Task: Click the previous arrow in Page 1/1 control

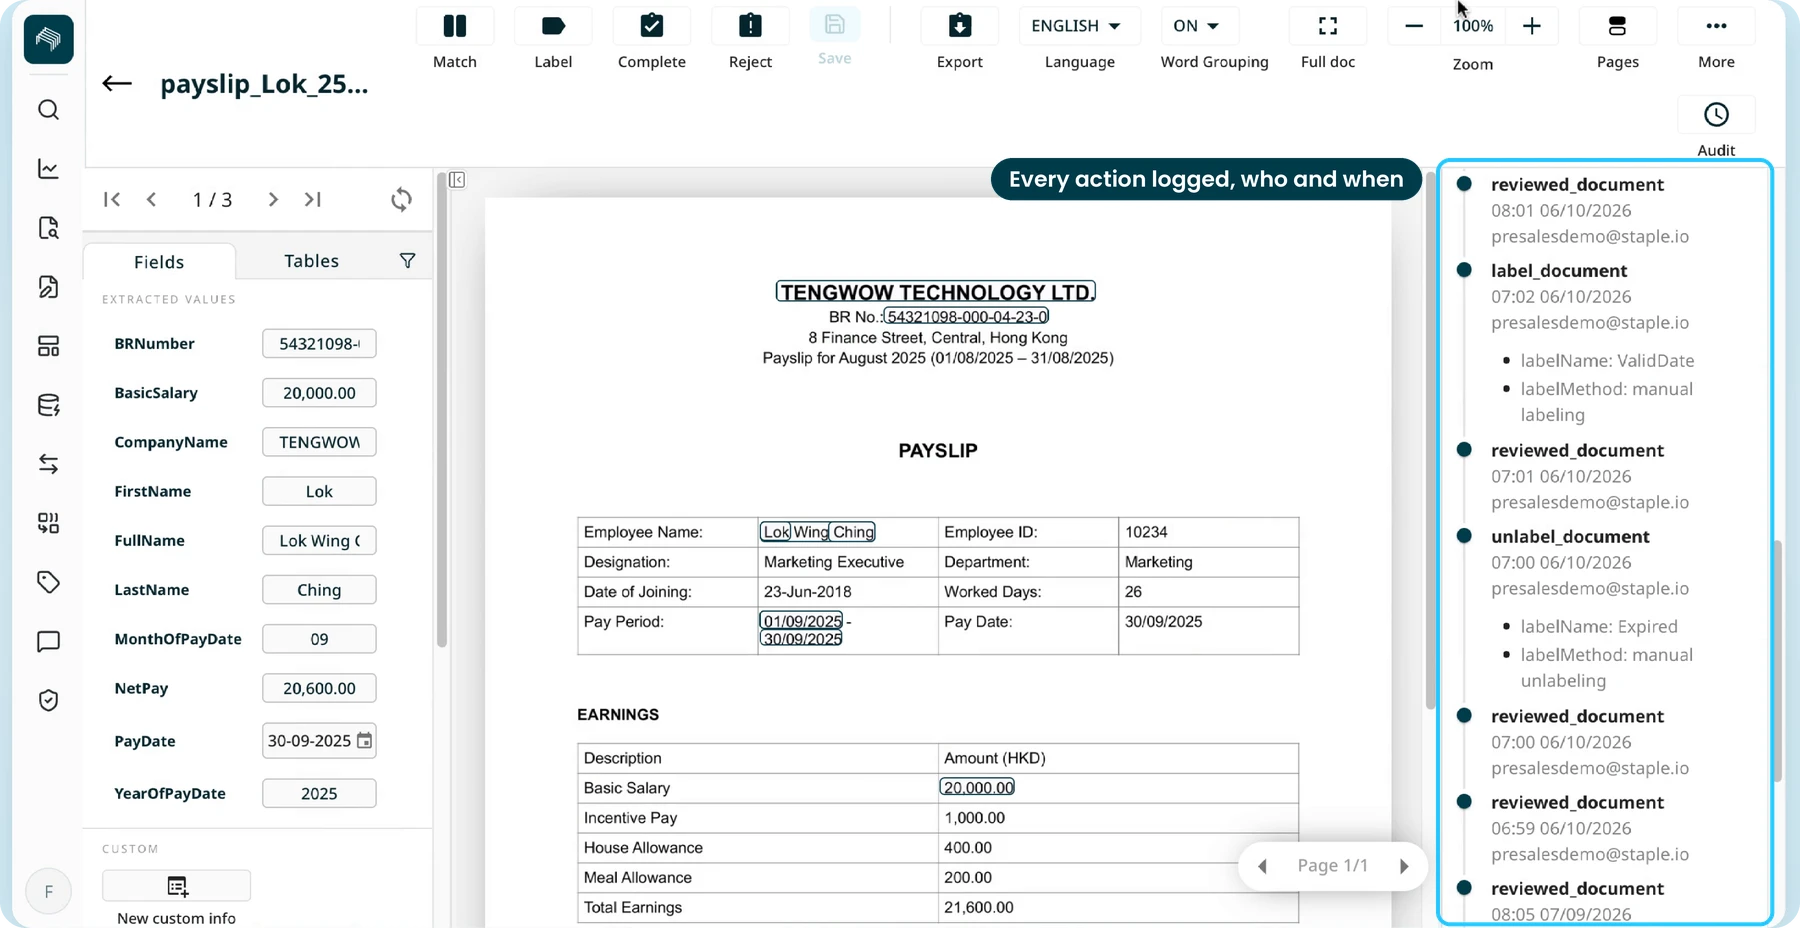Action: click(x=1263, y=866)
